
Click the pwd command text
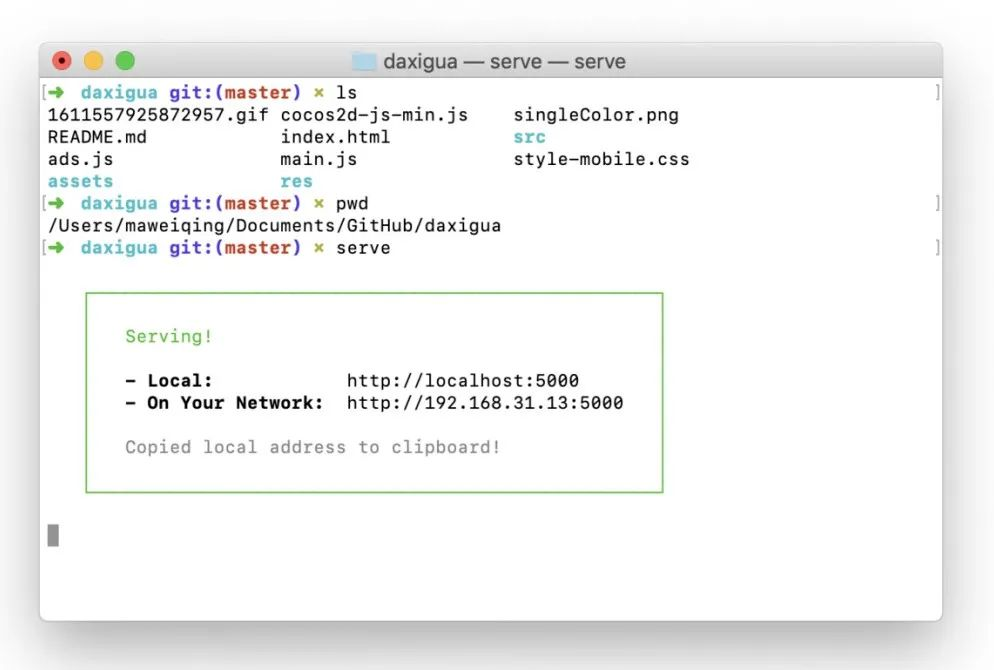pyautogui.click(x=352, y=203)
